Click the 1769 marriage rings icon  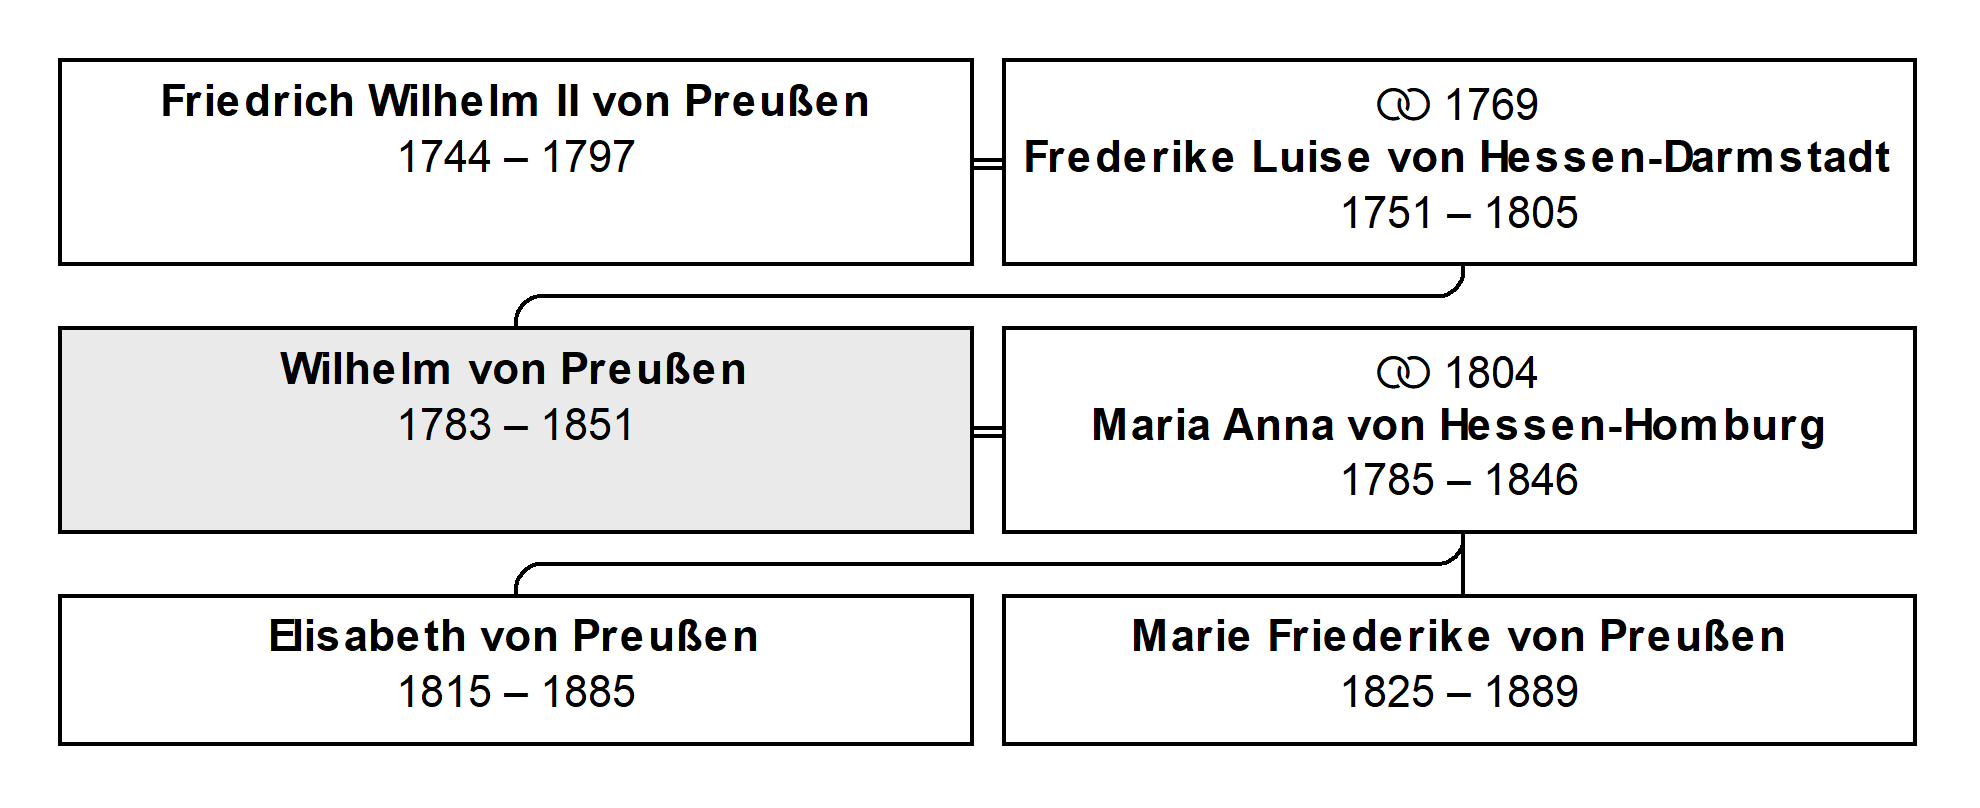[1403, 105]
